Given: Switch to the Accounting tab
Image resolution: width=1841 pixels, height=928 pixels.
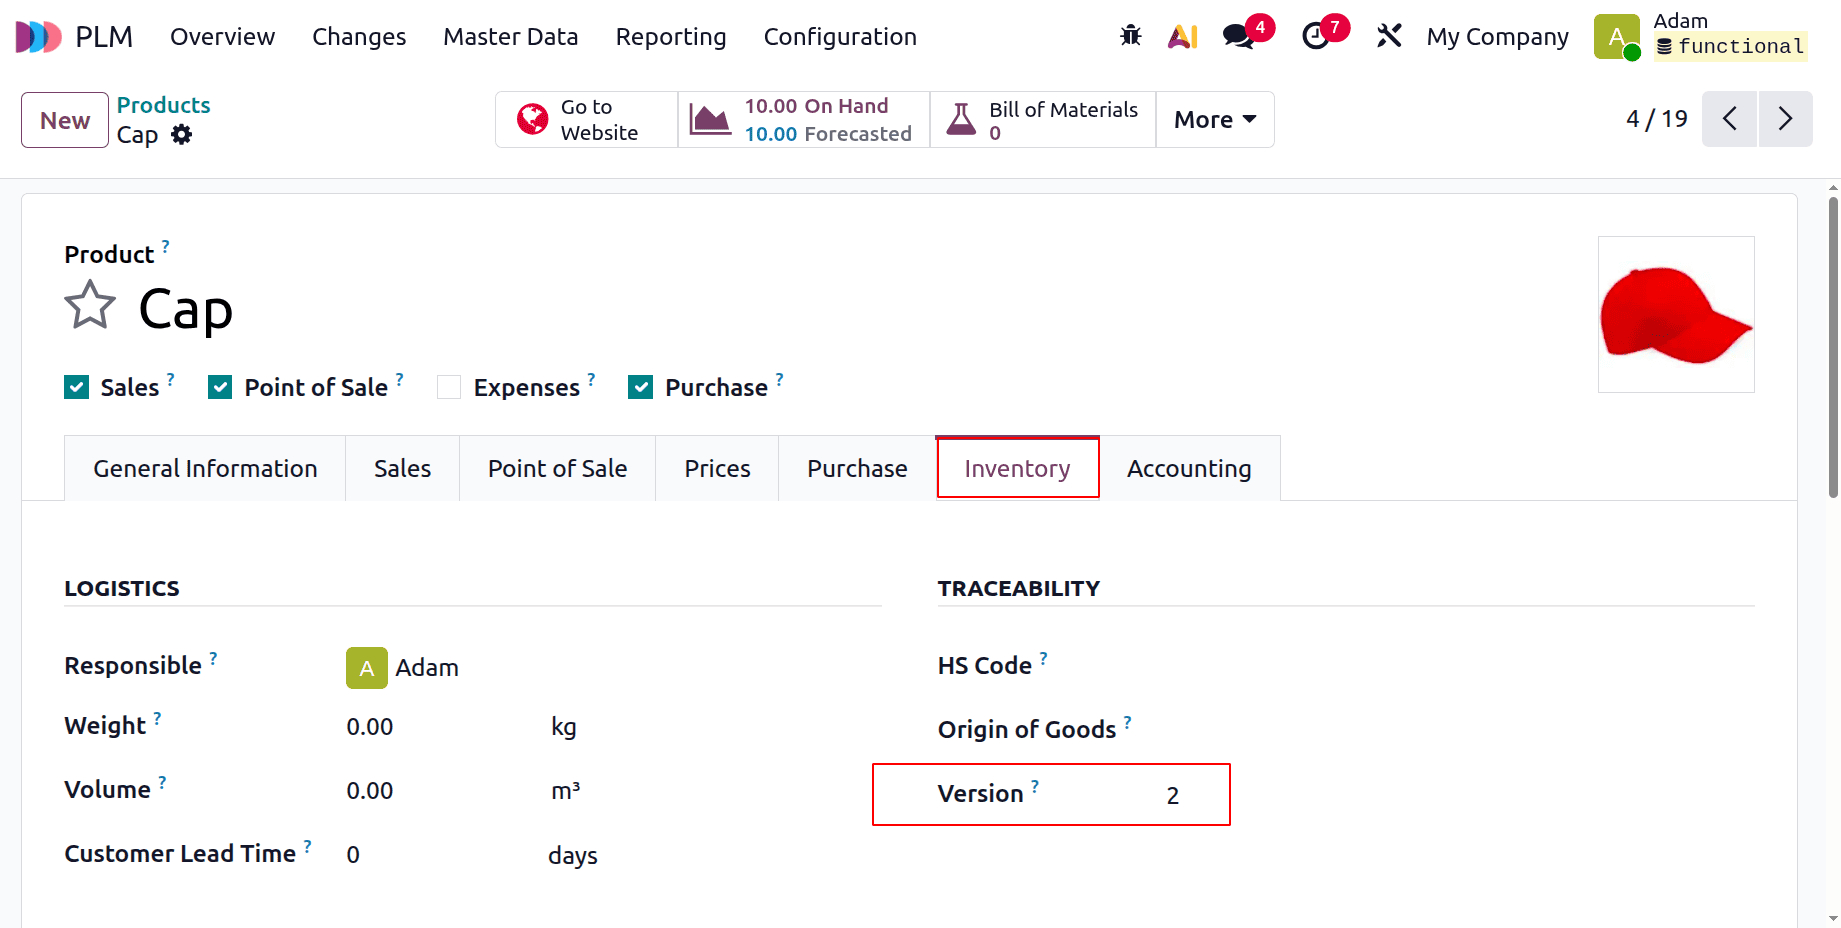Looking at the screenshot, I should [1189, 468].
